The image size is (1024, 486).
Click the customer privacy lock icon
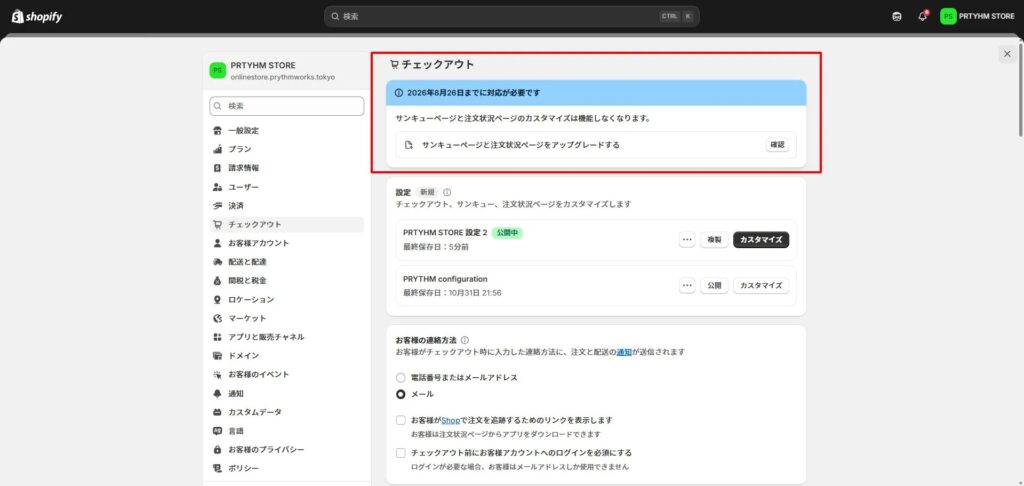(217, 450)
